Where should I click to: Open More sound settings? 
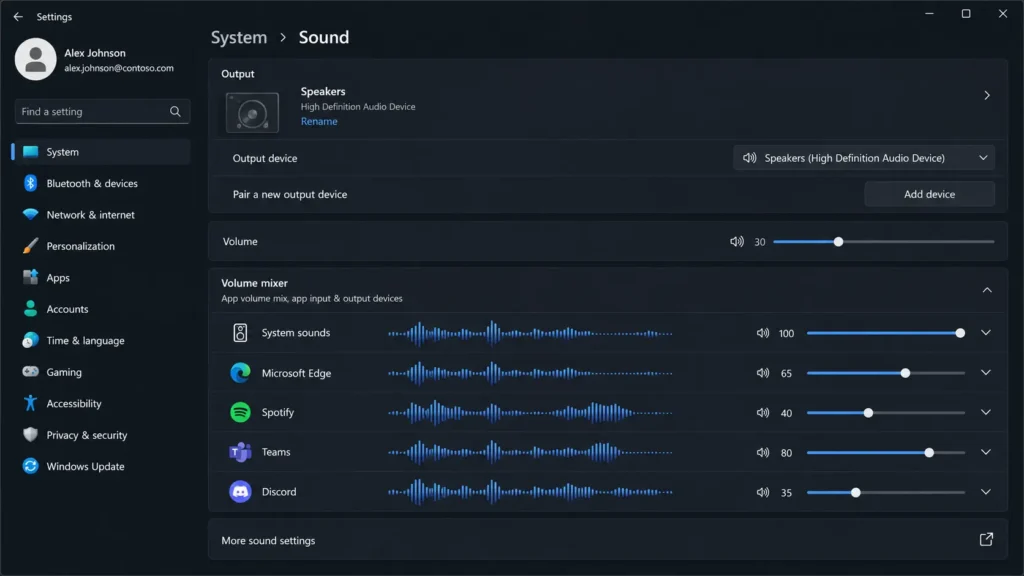608,540
